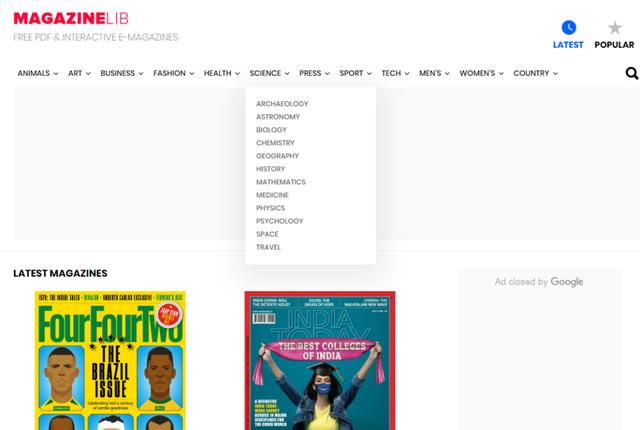
Task: Expand the Animals dropdown menu
Action: 38,73
